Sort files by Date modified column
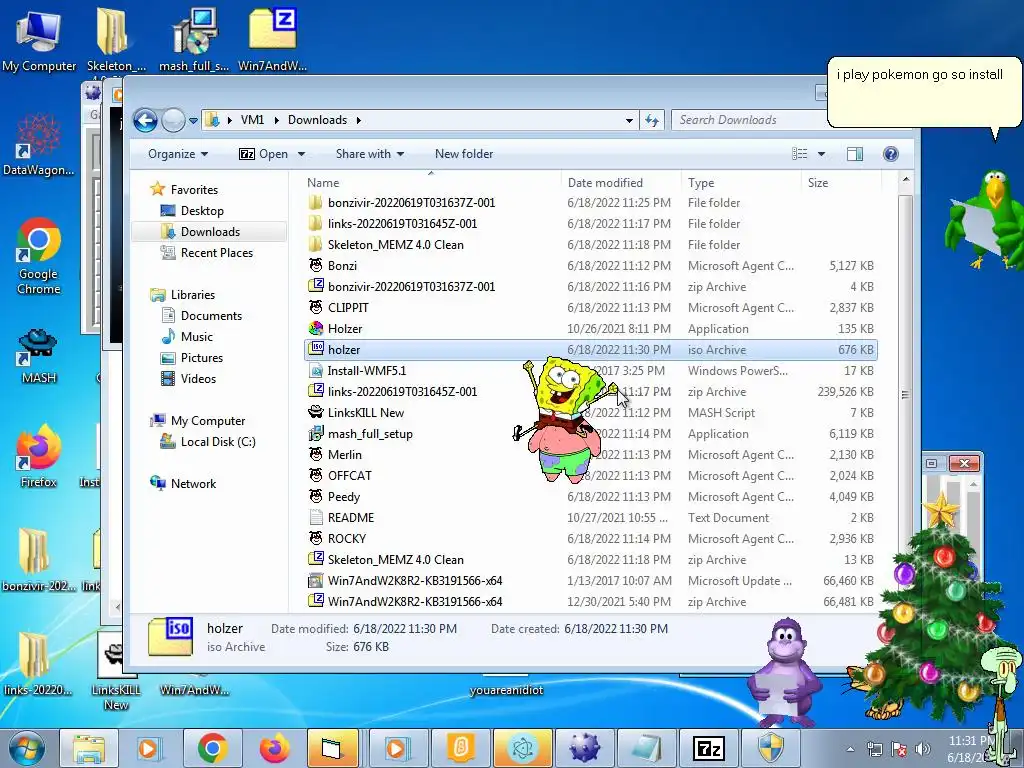The height and width of the screenshot is (768, 1024). (620, 183)
